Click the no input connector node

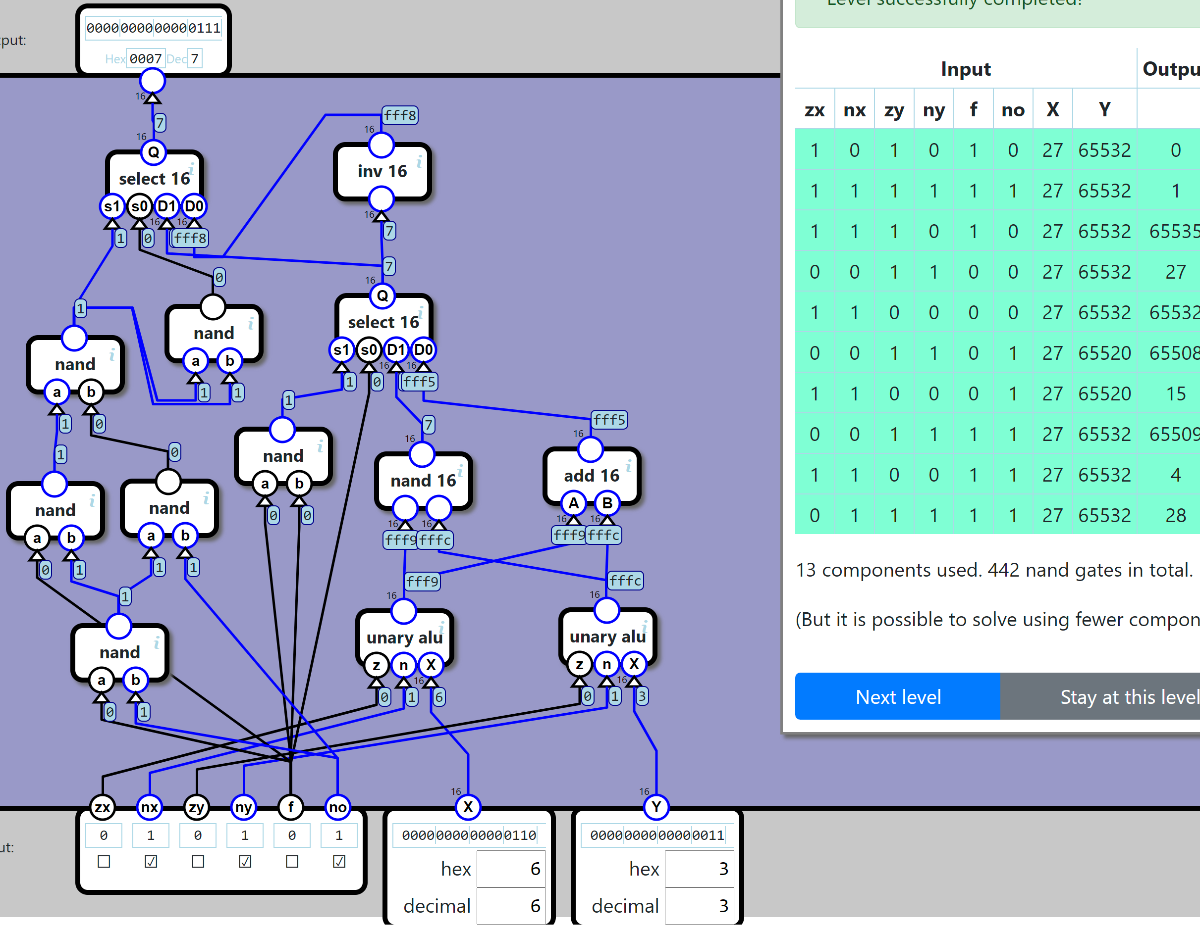point(338,807)
